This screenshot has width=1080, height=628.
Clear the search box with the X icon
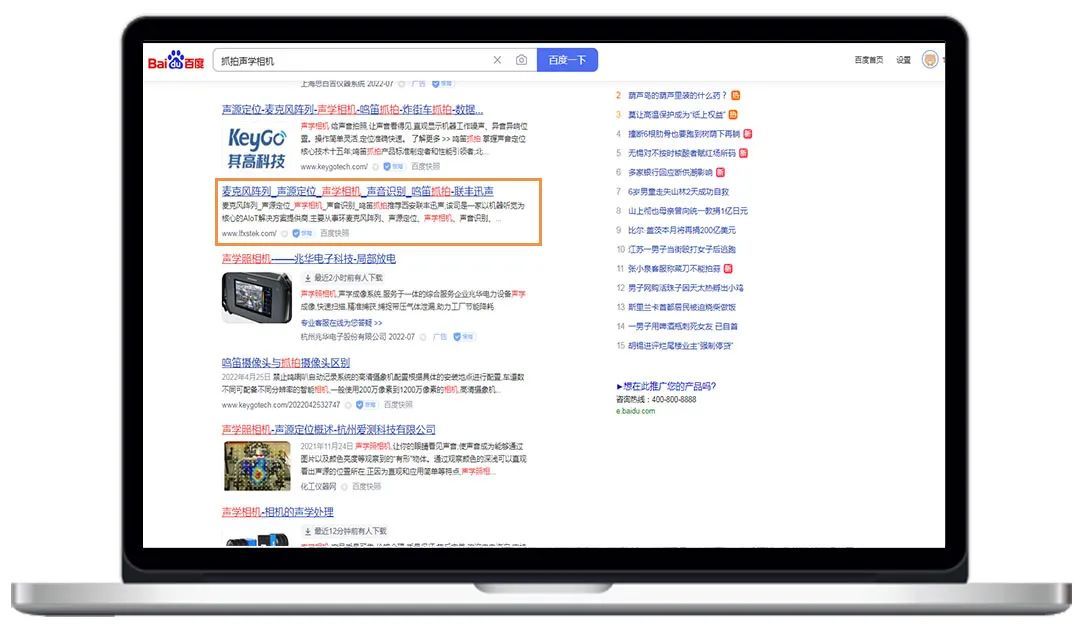(x=497, y=60)
